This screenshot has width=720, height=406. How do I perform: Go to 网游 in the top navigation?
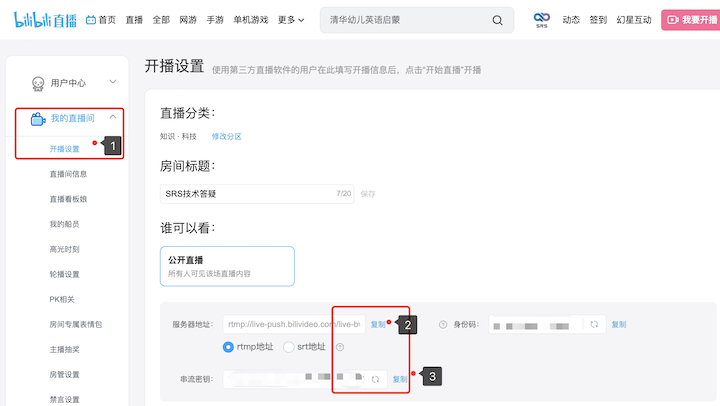[188, 20]
